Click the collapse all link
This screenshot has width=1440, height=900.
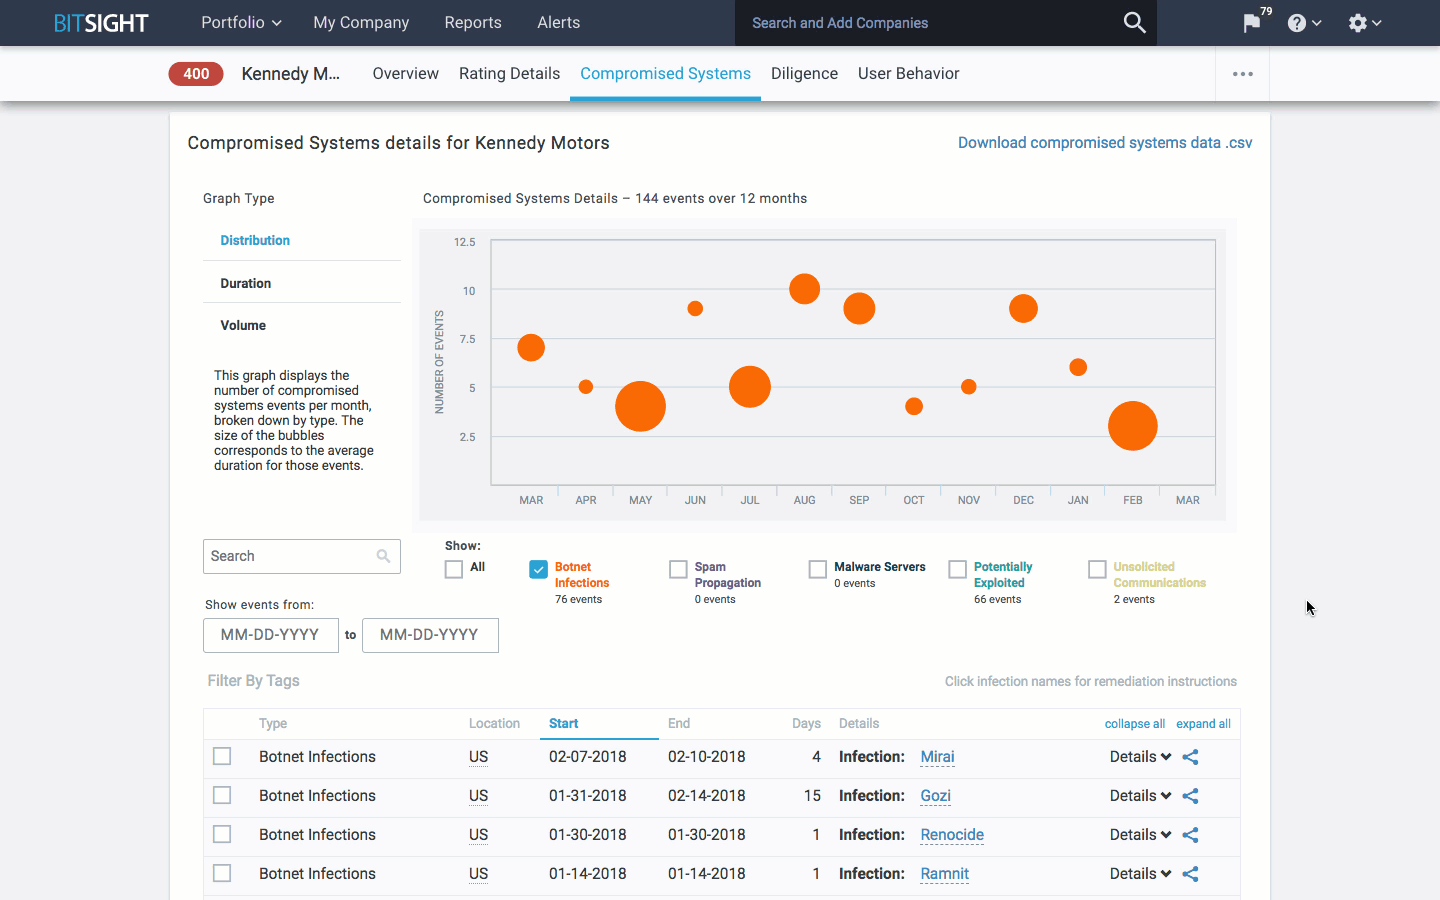pos(1135,724)
